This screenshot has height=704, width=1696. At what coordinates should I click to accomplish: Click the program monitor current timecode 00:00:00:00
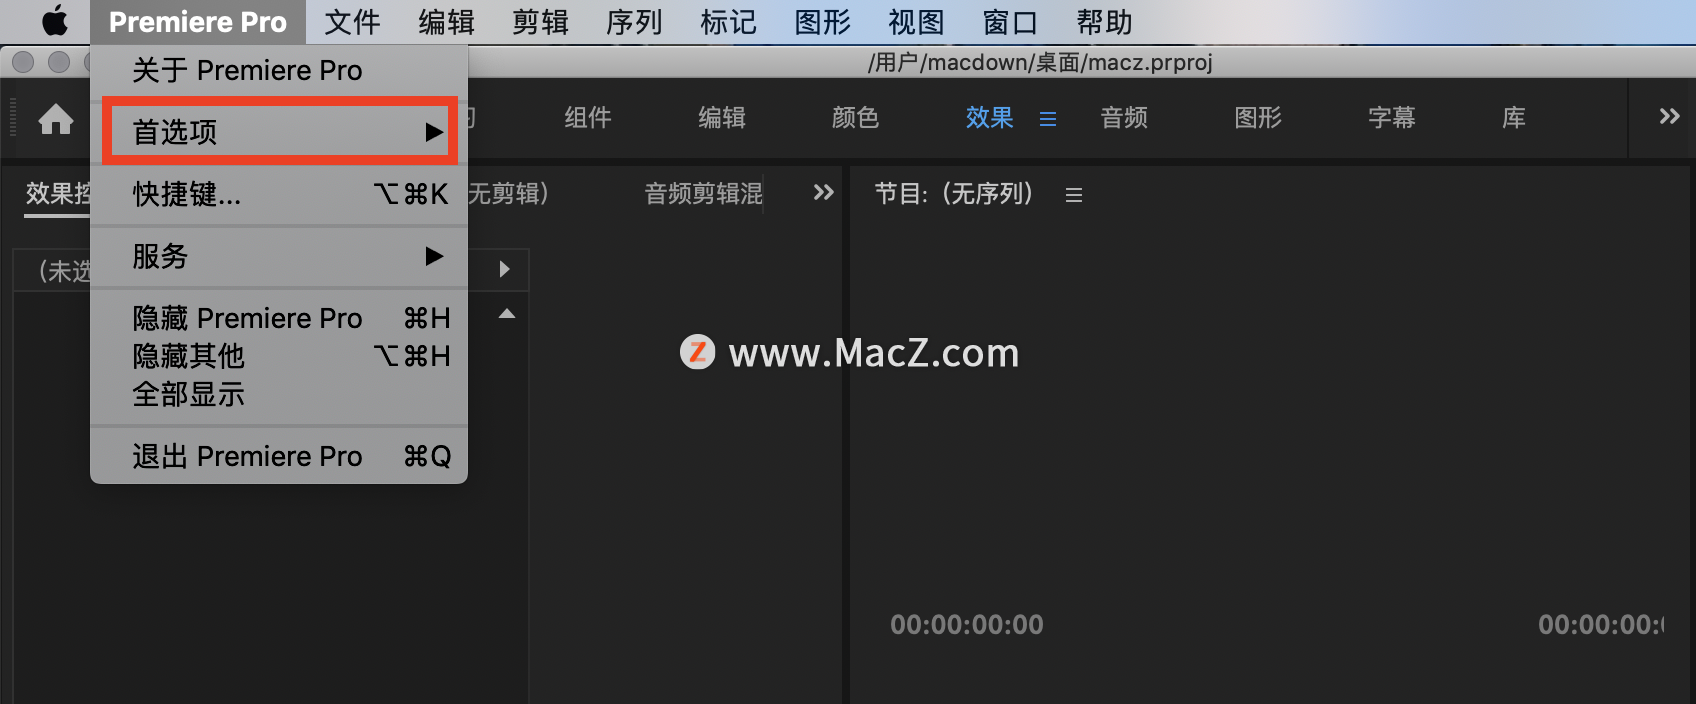tap(967, 625)
